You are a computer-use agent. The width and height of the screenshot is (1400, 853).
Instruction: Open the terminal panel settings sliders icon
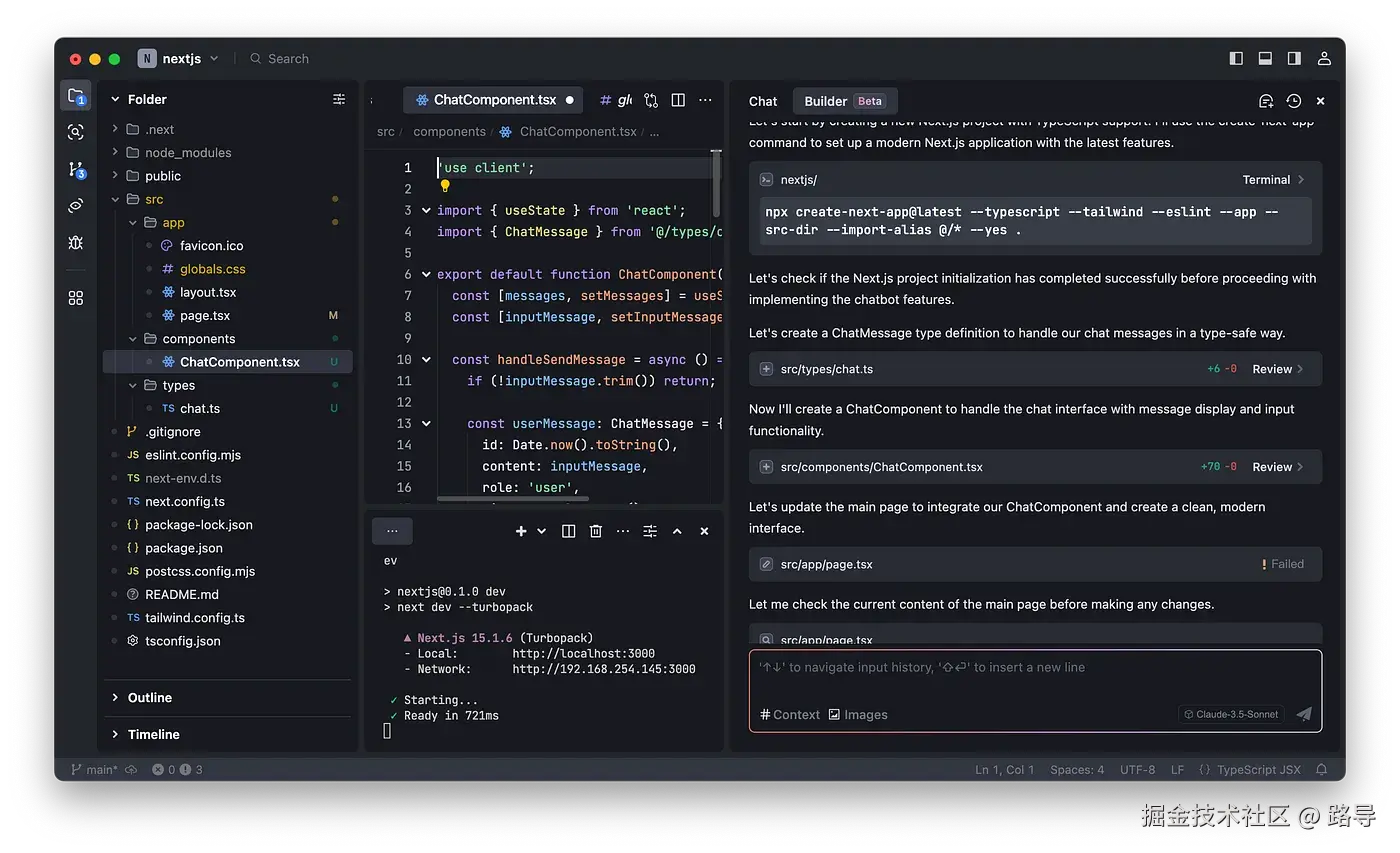[x=650, y=531]
